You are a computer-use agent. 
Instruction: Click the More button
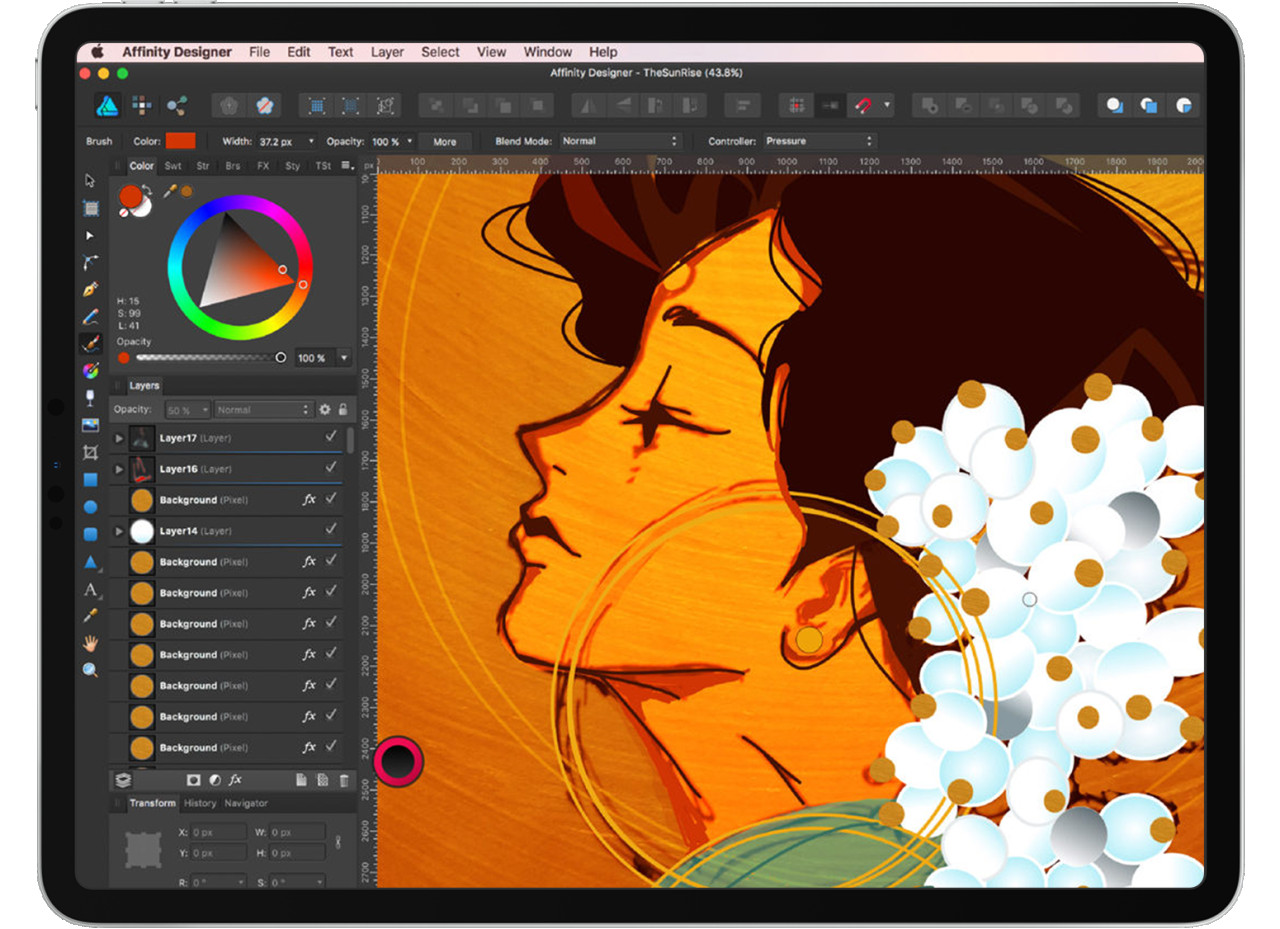coord(445,141)
